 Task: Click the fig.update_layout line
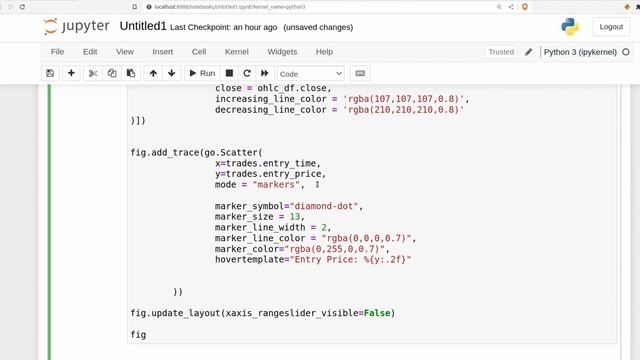click(x=262, y=313)
